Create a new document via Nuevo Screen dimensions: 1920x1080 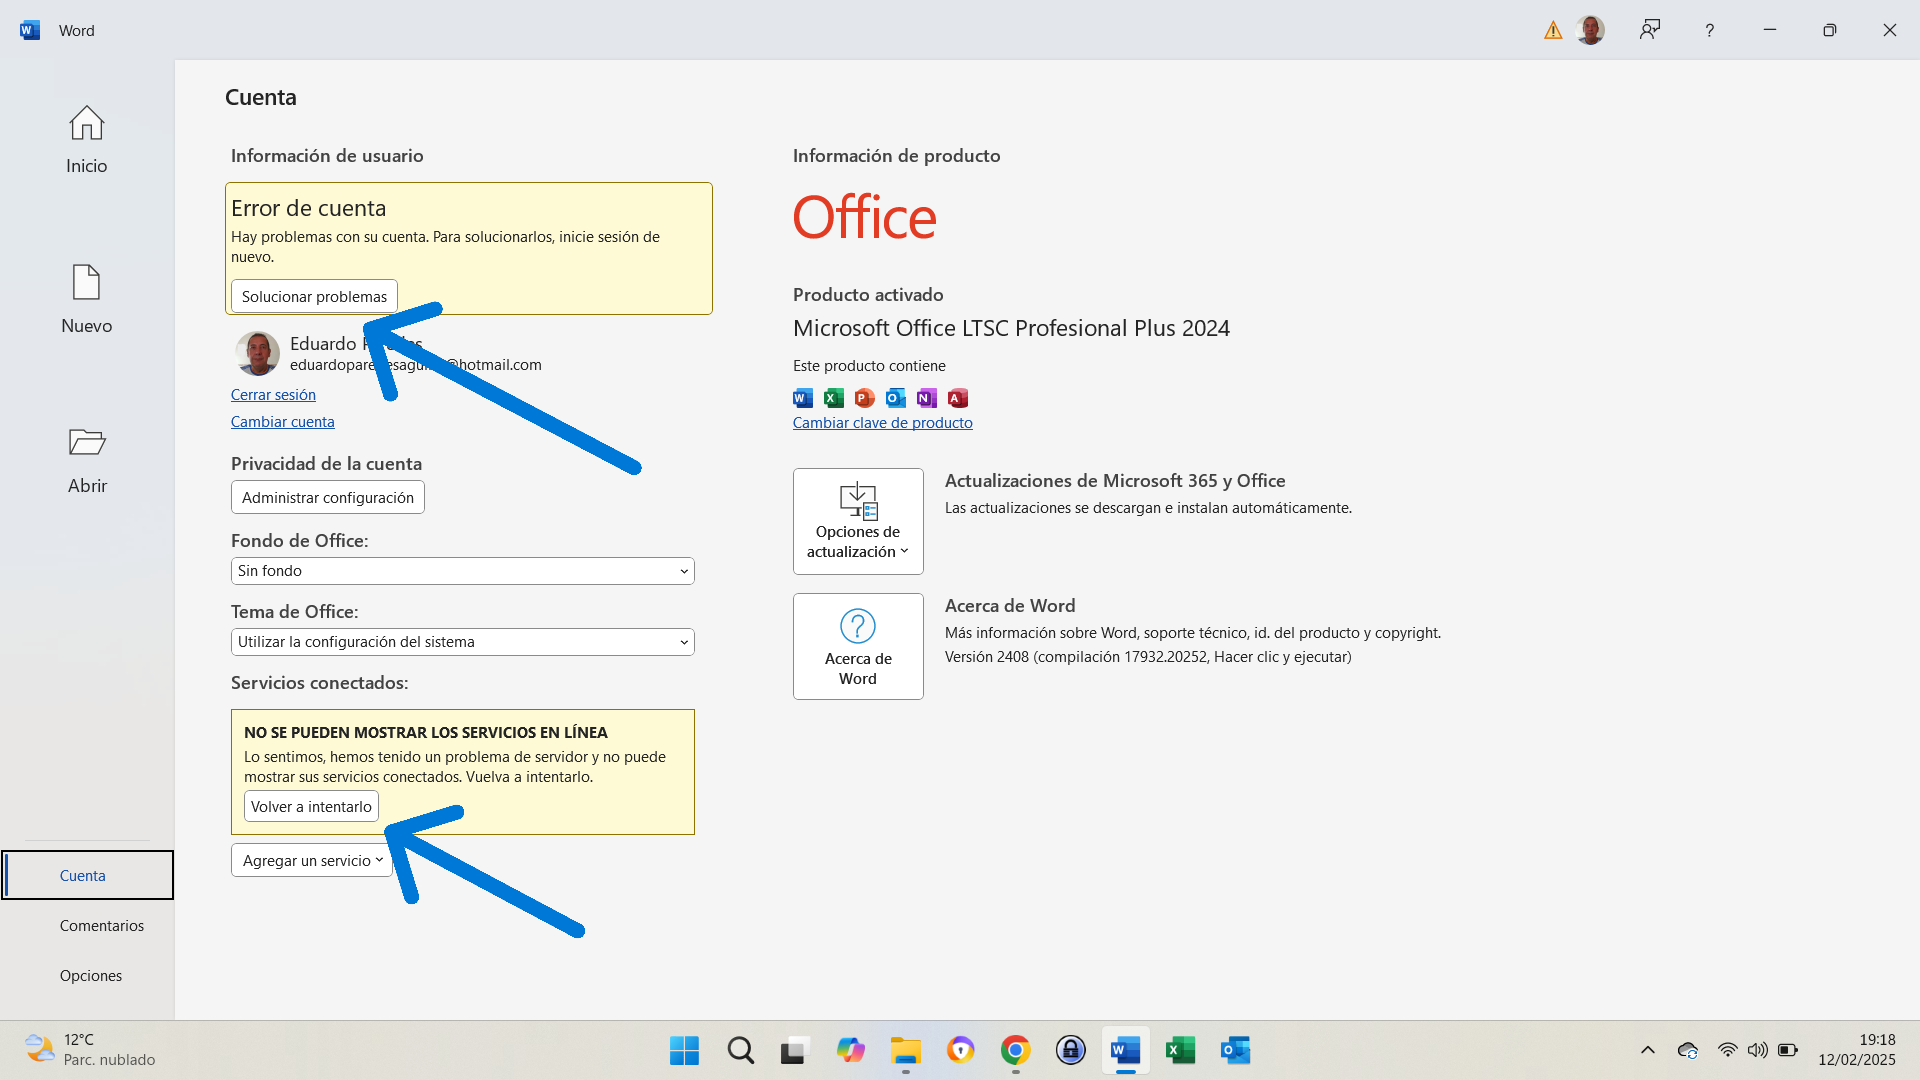tap(86, 300)
